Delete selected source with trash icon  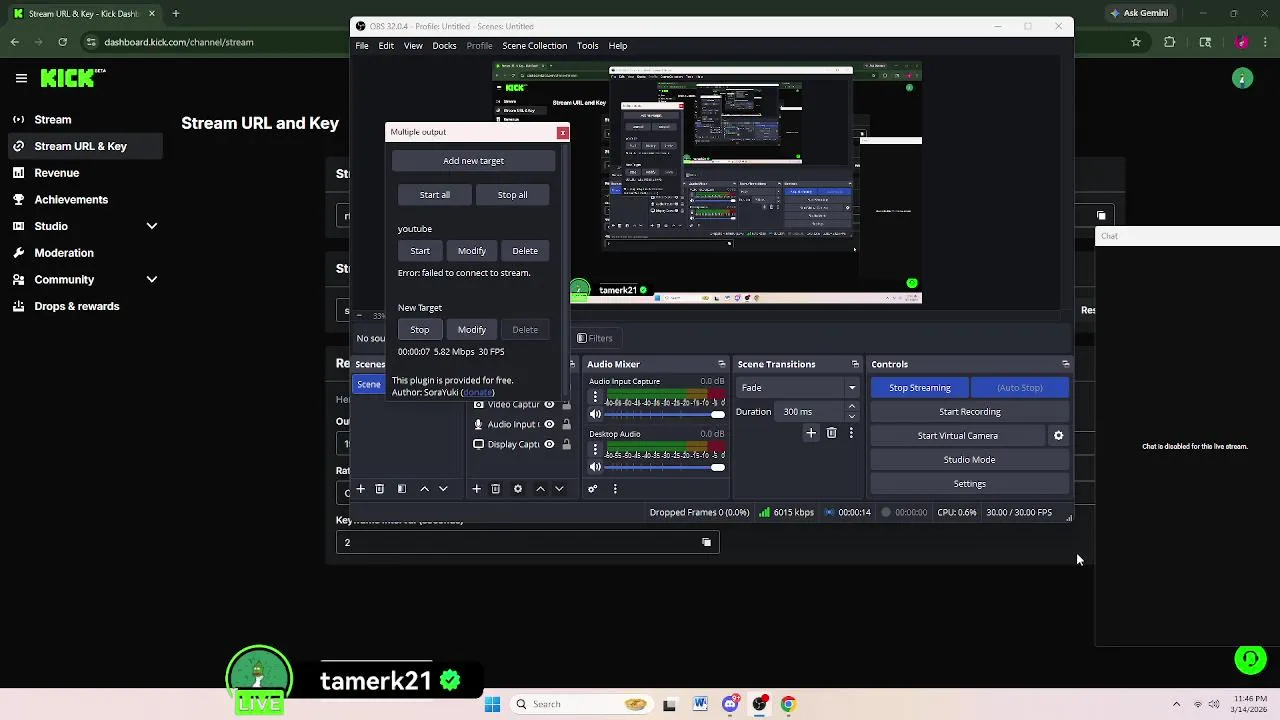point(496,489)
